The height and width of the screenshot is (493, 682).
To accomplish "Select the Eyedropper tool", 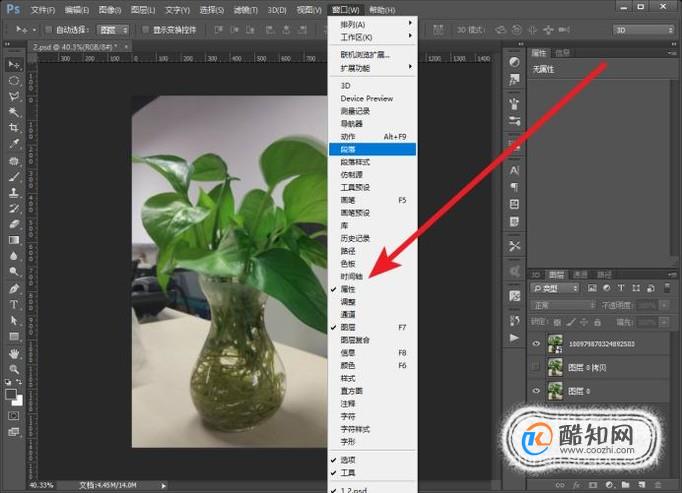I will pyautogui.click(x=14, y=143).
